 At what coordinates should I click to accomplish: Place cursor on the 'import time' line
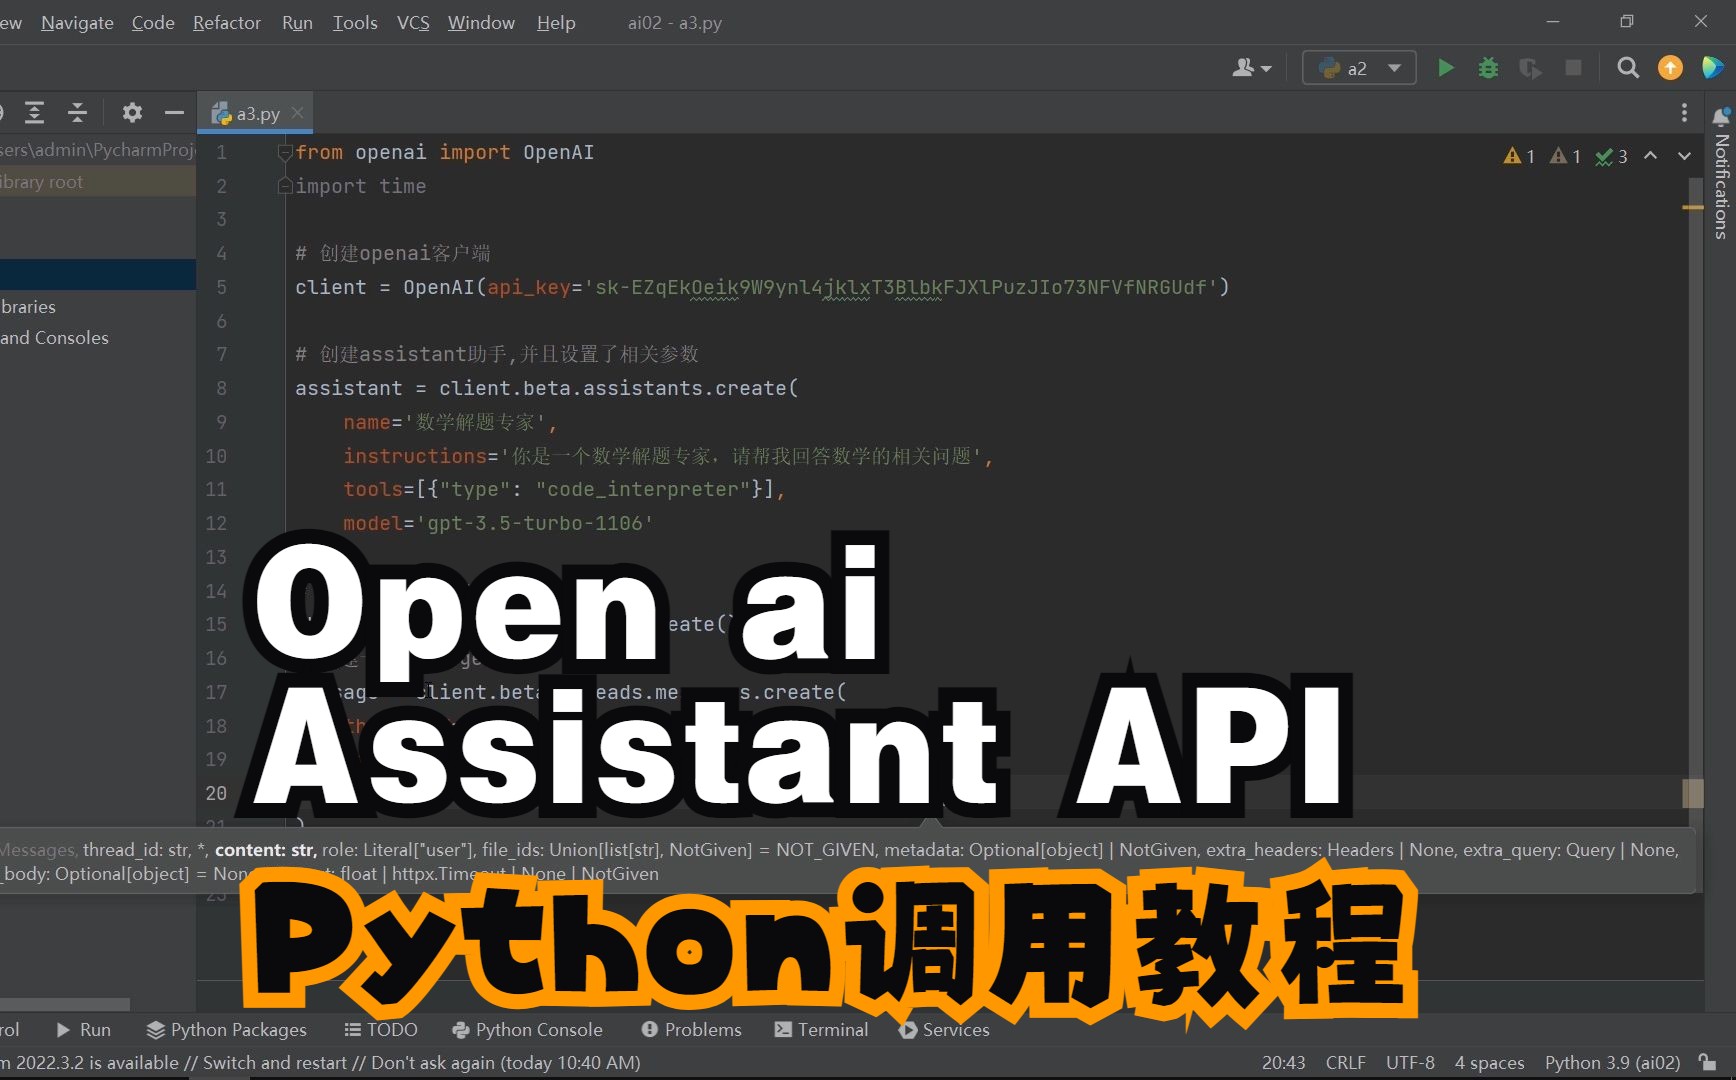(360, 186)
